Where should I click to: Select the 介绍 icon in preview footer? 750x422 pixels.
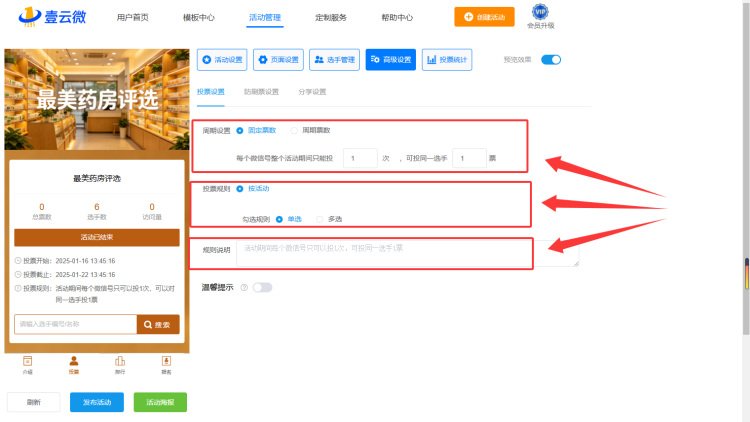click(28, 365)
